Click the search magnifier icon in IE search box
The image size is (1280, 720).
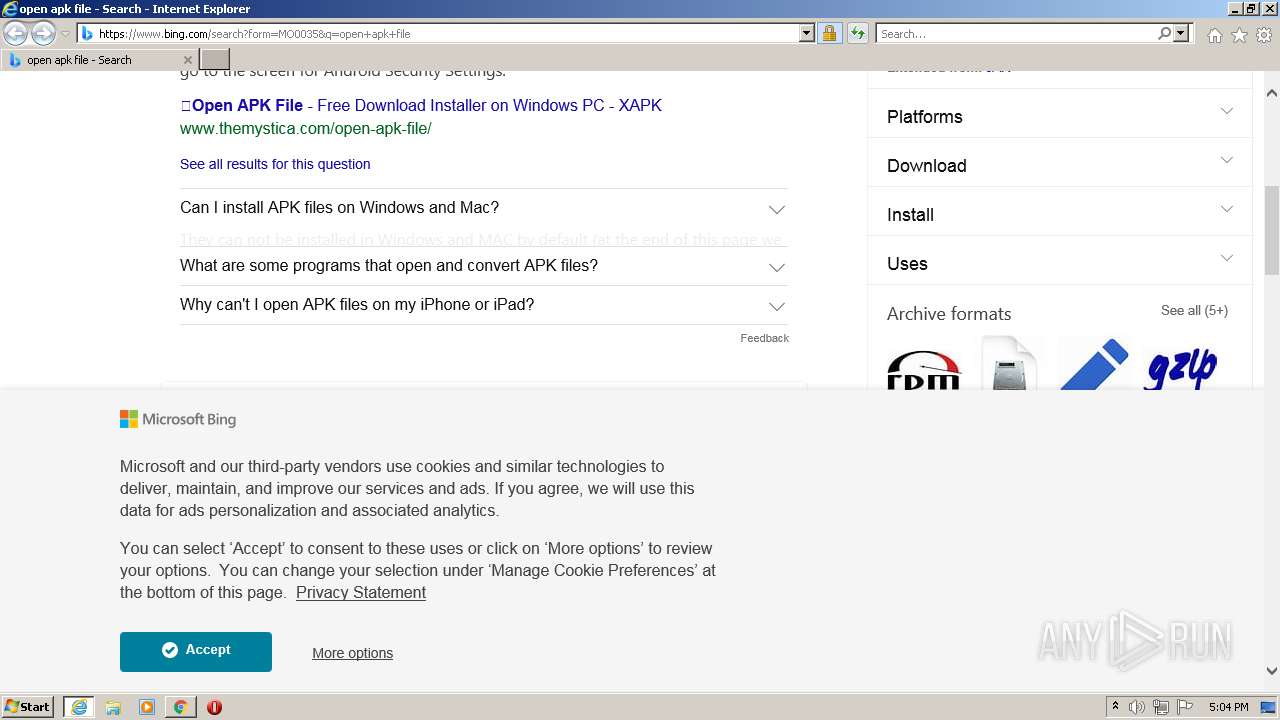click(x=1164, y=33)
